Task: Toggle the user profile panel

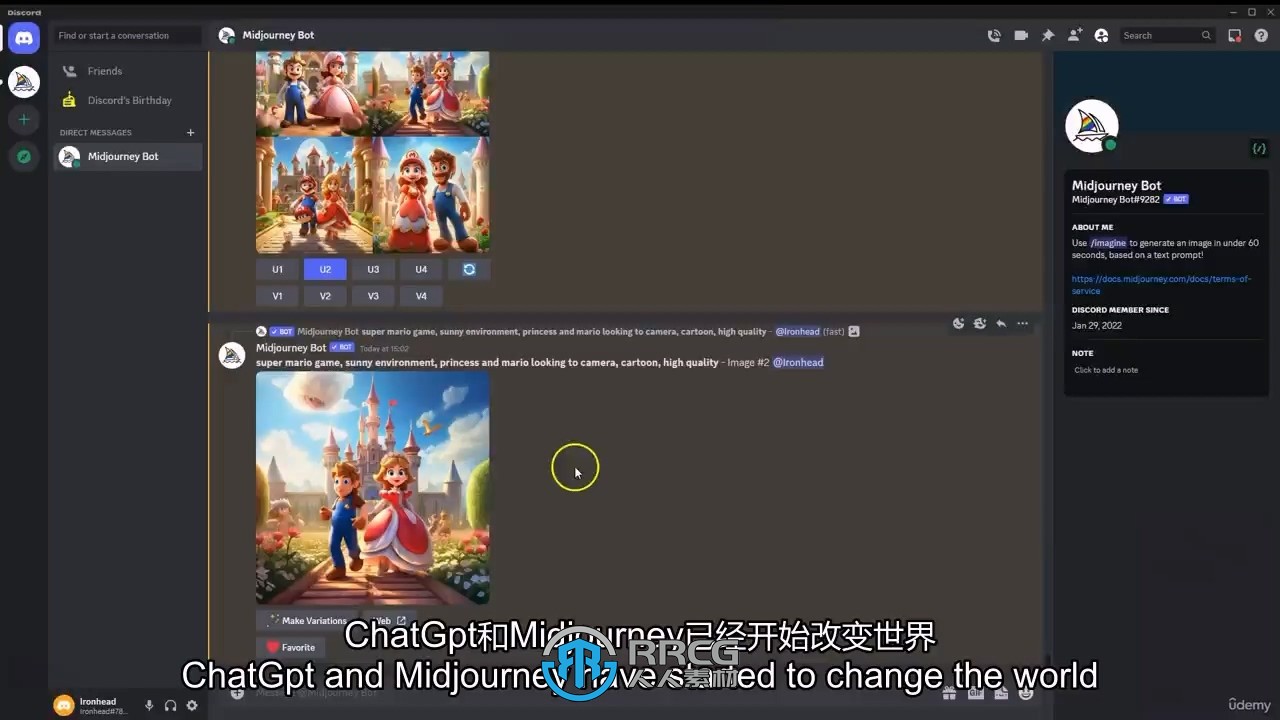Action: (1101, 35)
